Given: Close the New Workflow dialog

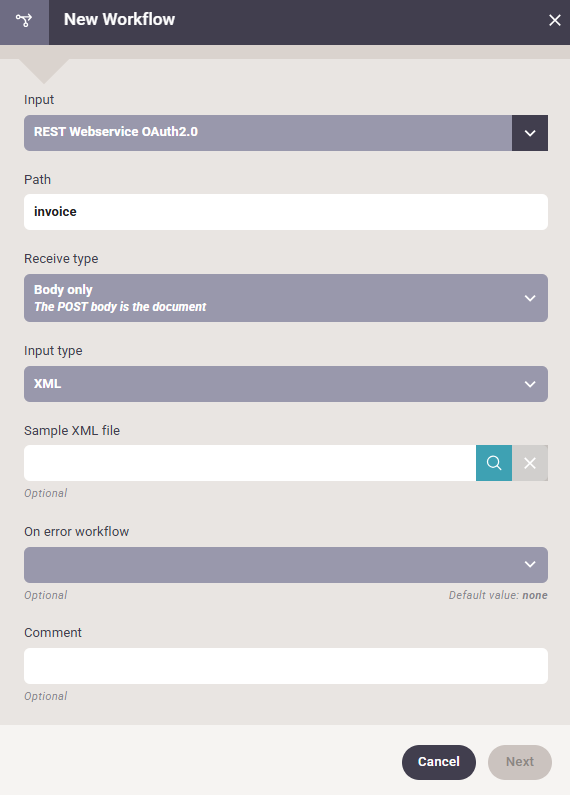Looking at the screenshot, I should (x=555, y=20).
